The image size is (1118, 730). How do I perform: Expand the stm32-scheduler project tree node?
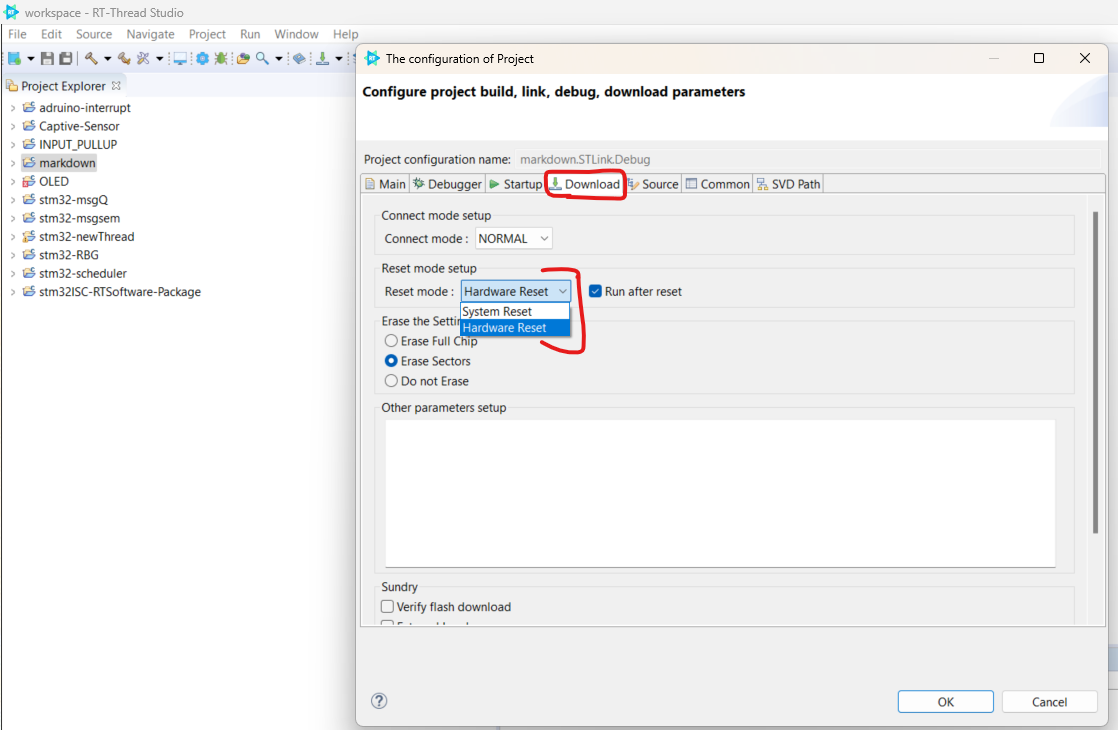coord(12,273)
